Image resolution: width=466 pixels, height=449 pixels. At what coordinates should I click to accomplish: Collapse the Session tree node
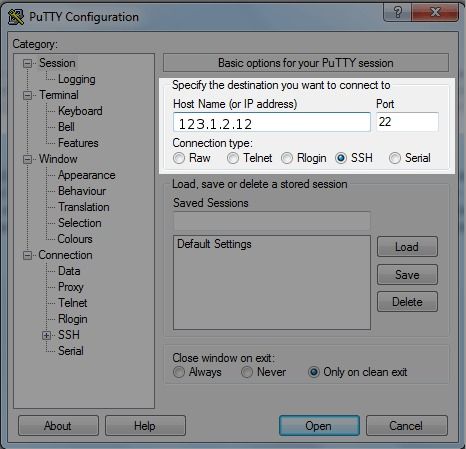point(28,63)
